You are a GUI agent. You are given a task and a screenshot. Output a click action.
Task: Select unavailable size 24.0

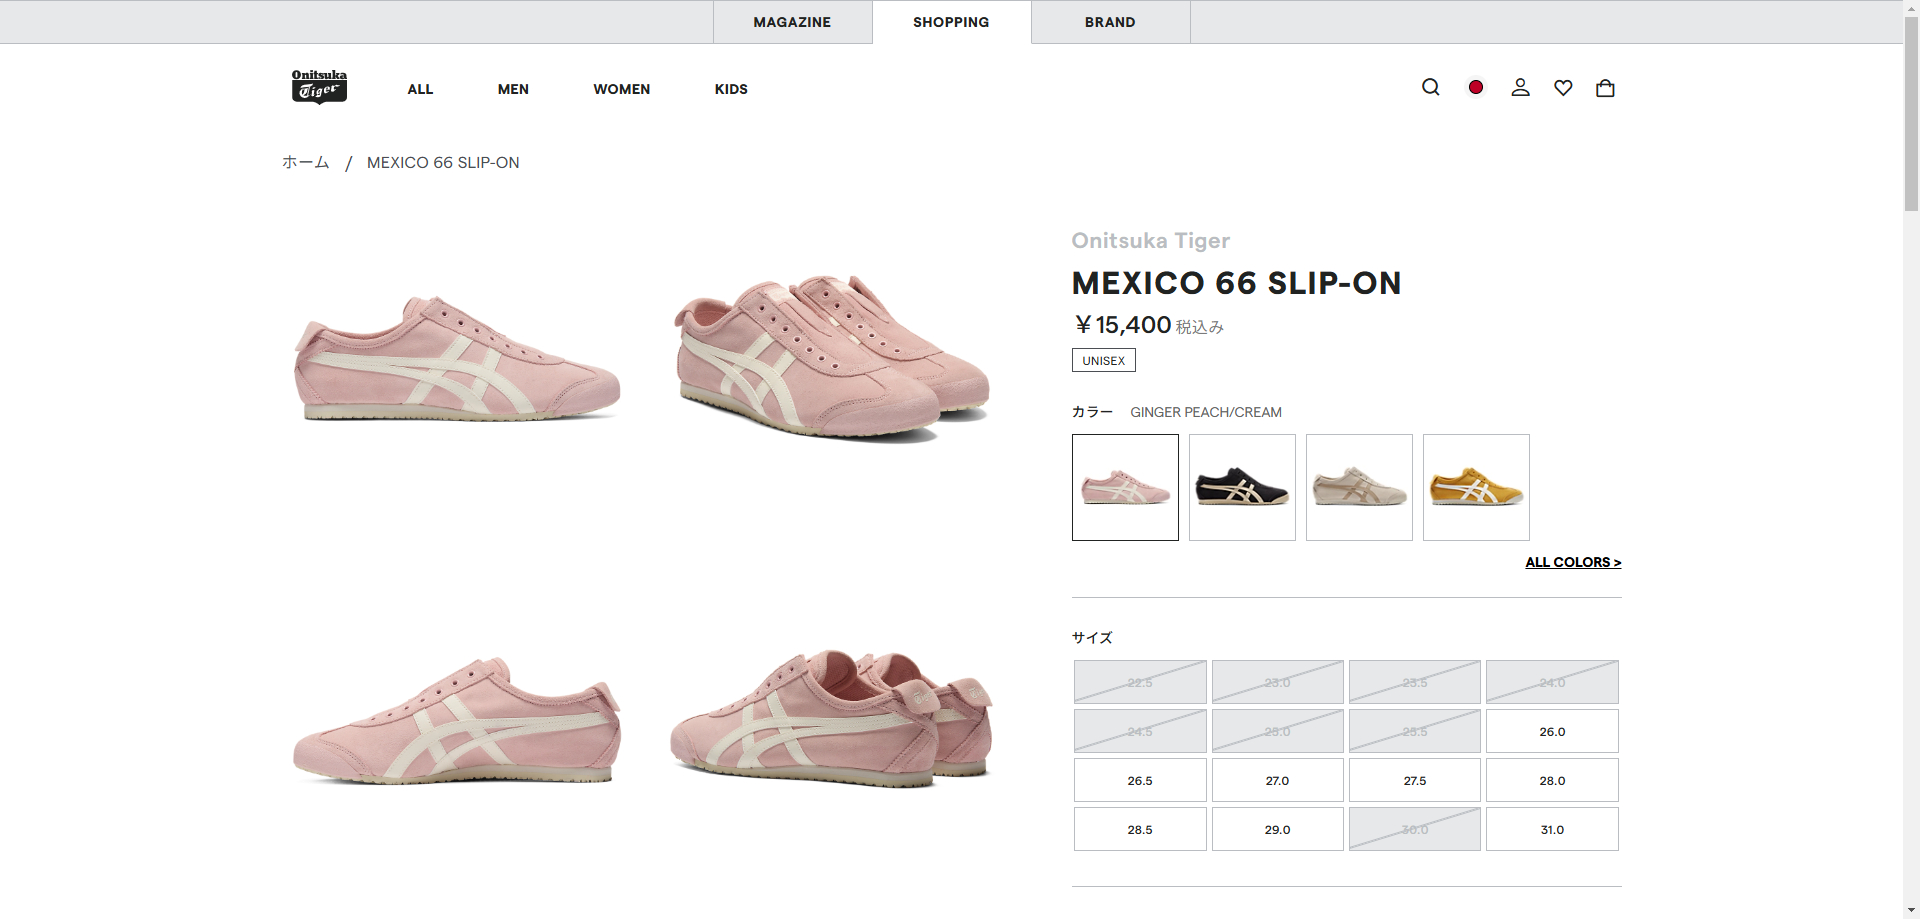1552,682
